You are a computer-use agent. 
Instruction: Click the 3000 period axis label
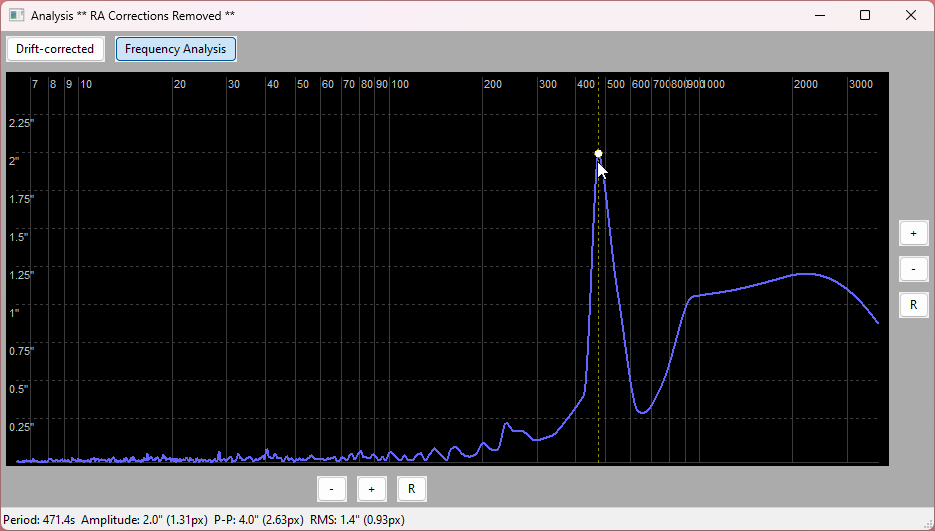click(860, 84)
